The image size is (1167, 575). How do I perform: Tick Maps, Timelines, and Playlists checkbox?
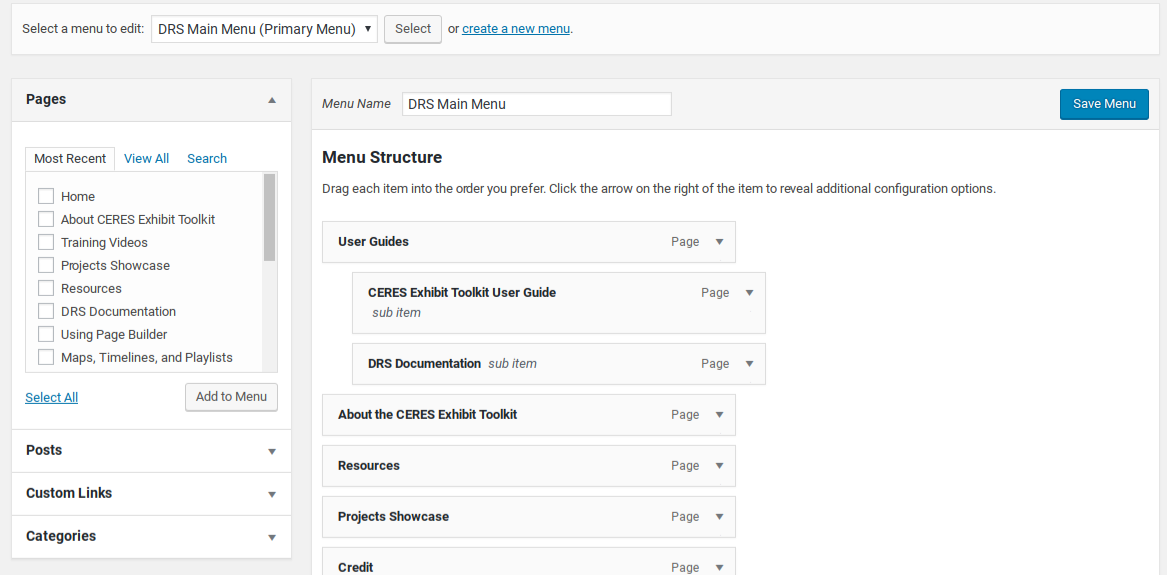46,358
